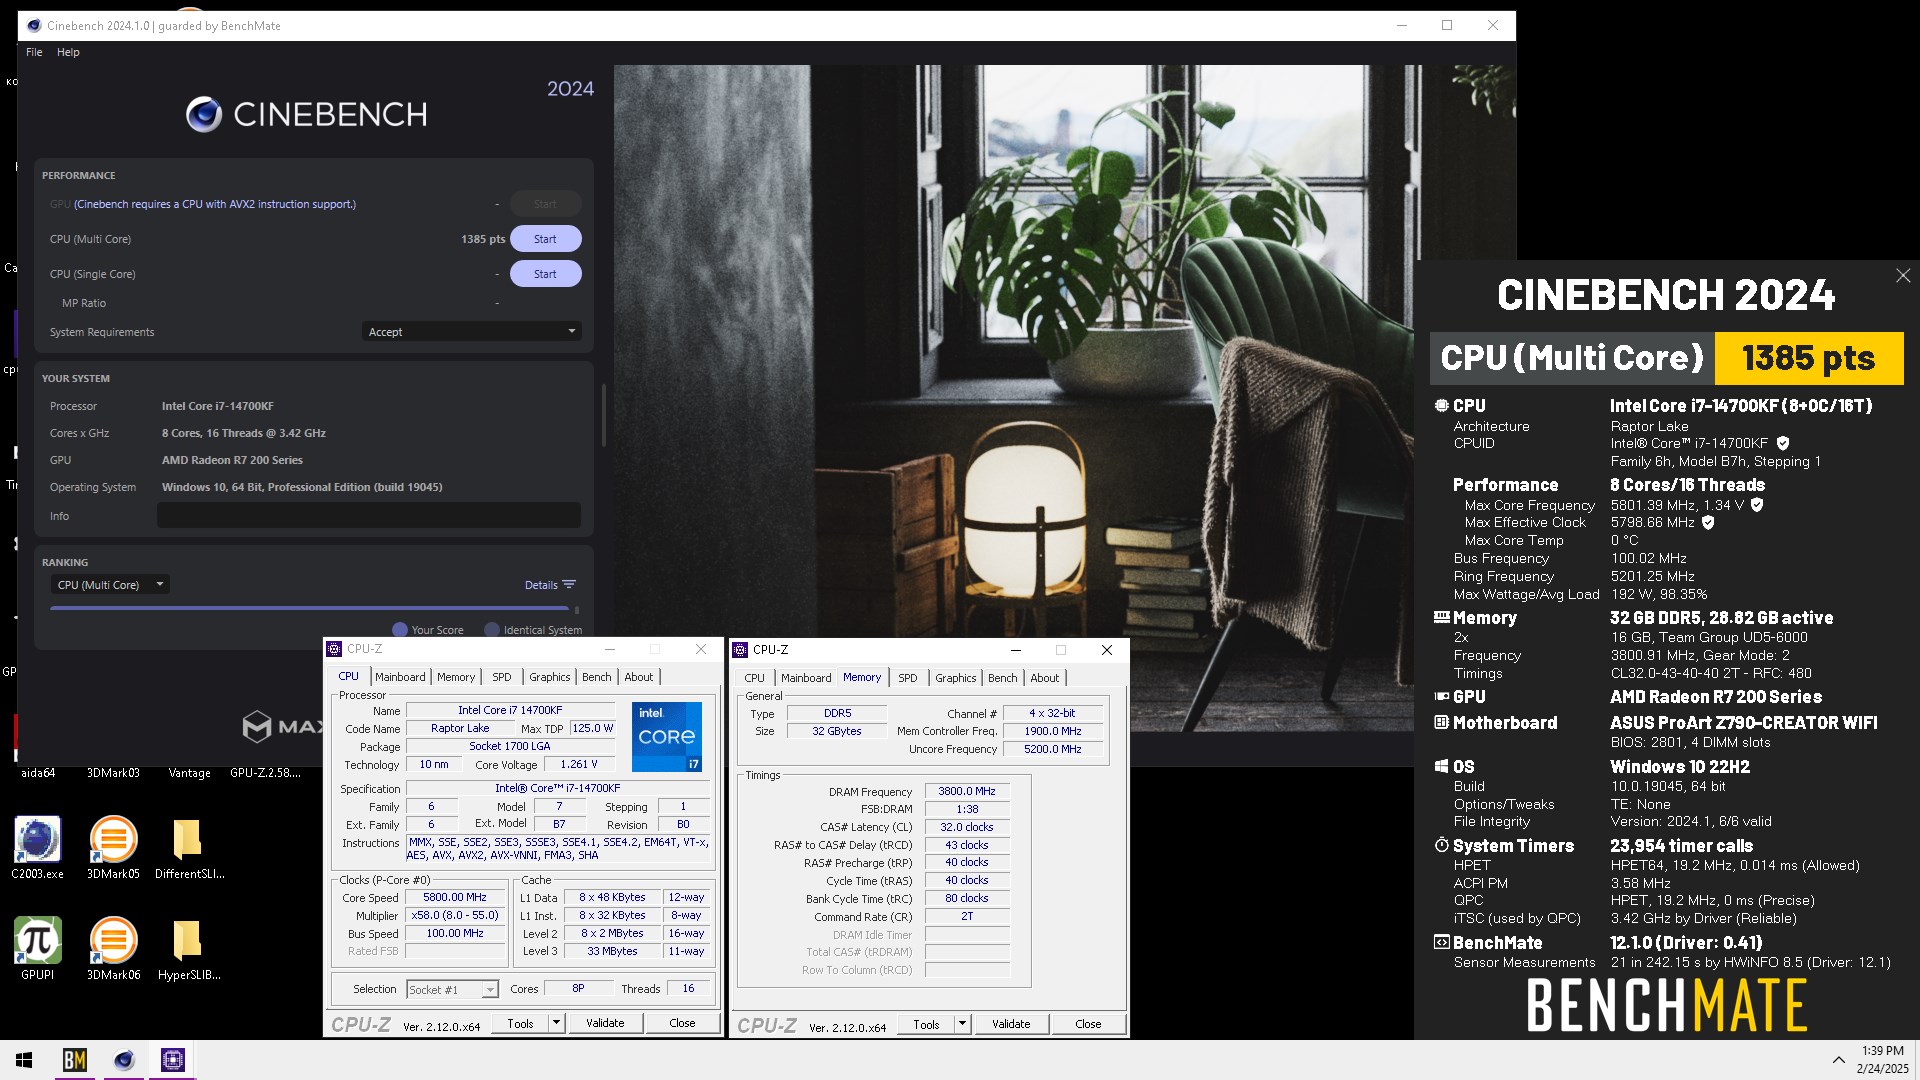The image size is (1920, 1080).
Task: Click the shield icon beside Max Effective Clock
Action: coord(1708,522)
